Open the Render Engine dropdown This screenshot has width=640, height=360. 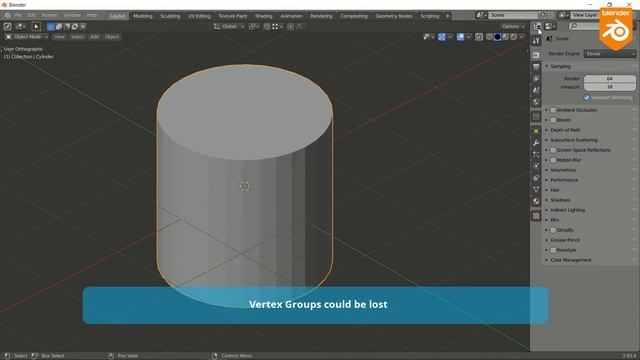tap(610, 54)
